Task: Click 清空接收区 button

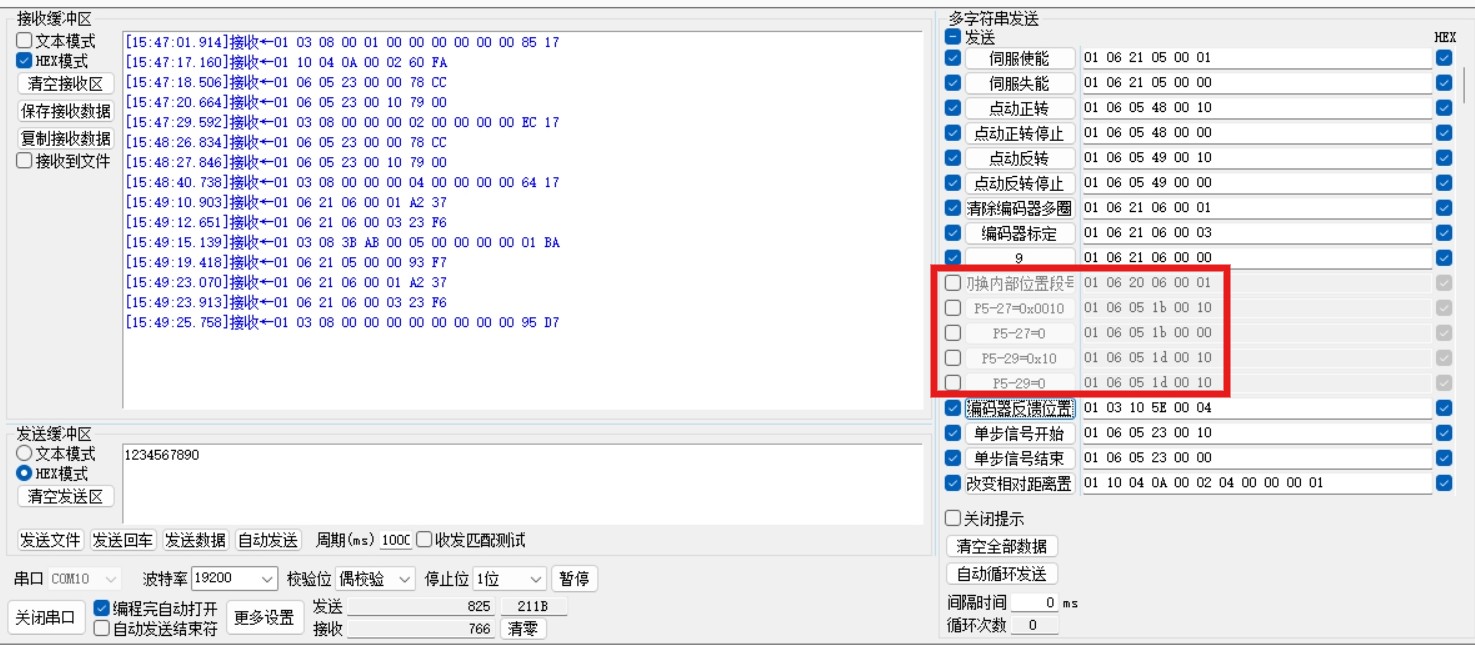Action: [x=65, y=85]
